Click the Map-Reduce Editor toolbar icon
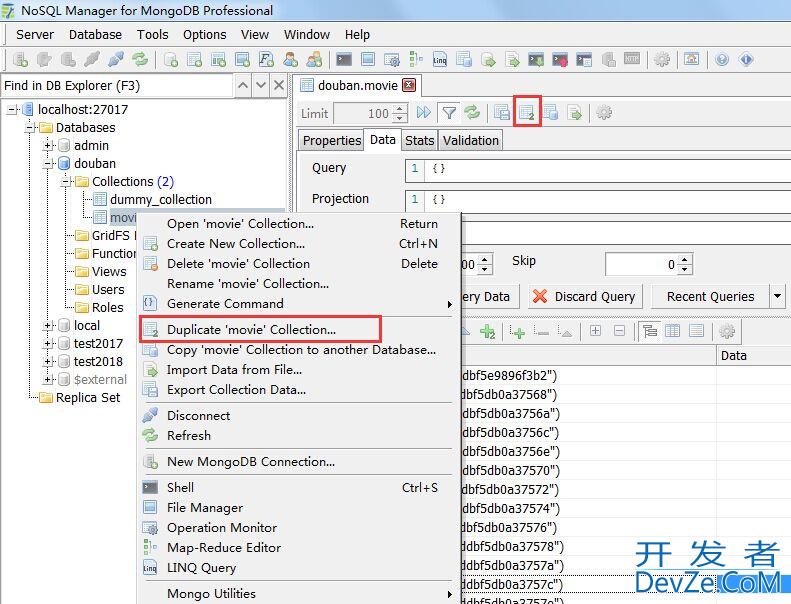Viewport: 791px width, 604px height. pos(416,60)
